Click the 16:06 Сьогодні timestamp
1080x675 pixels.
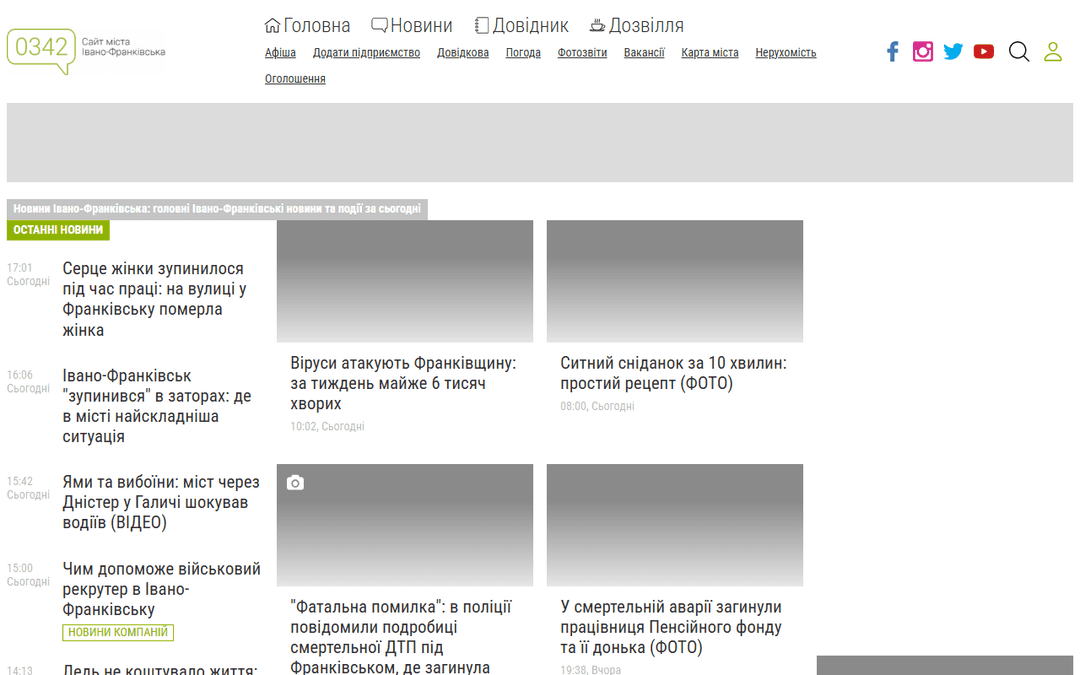coord(28,382)
